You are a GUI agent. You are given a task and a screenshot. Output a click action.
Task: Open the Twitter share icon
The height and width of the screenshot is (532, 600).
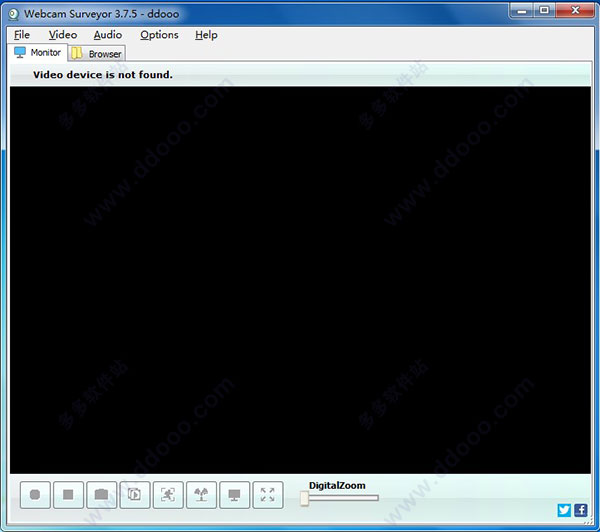coord(564,510)
